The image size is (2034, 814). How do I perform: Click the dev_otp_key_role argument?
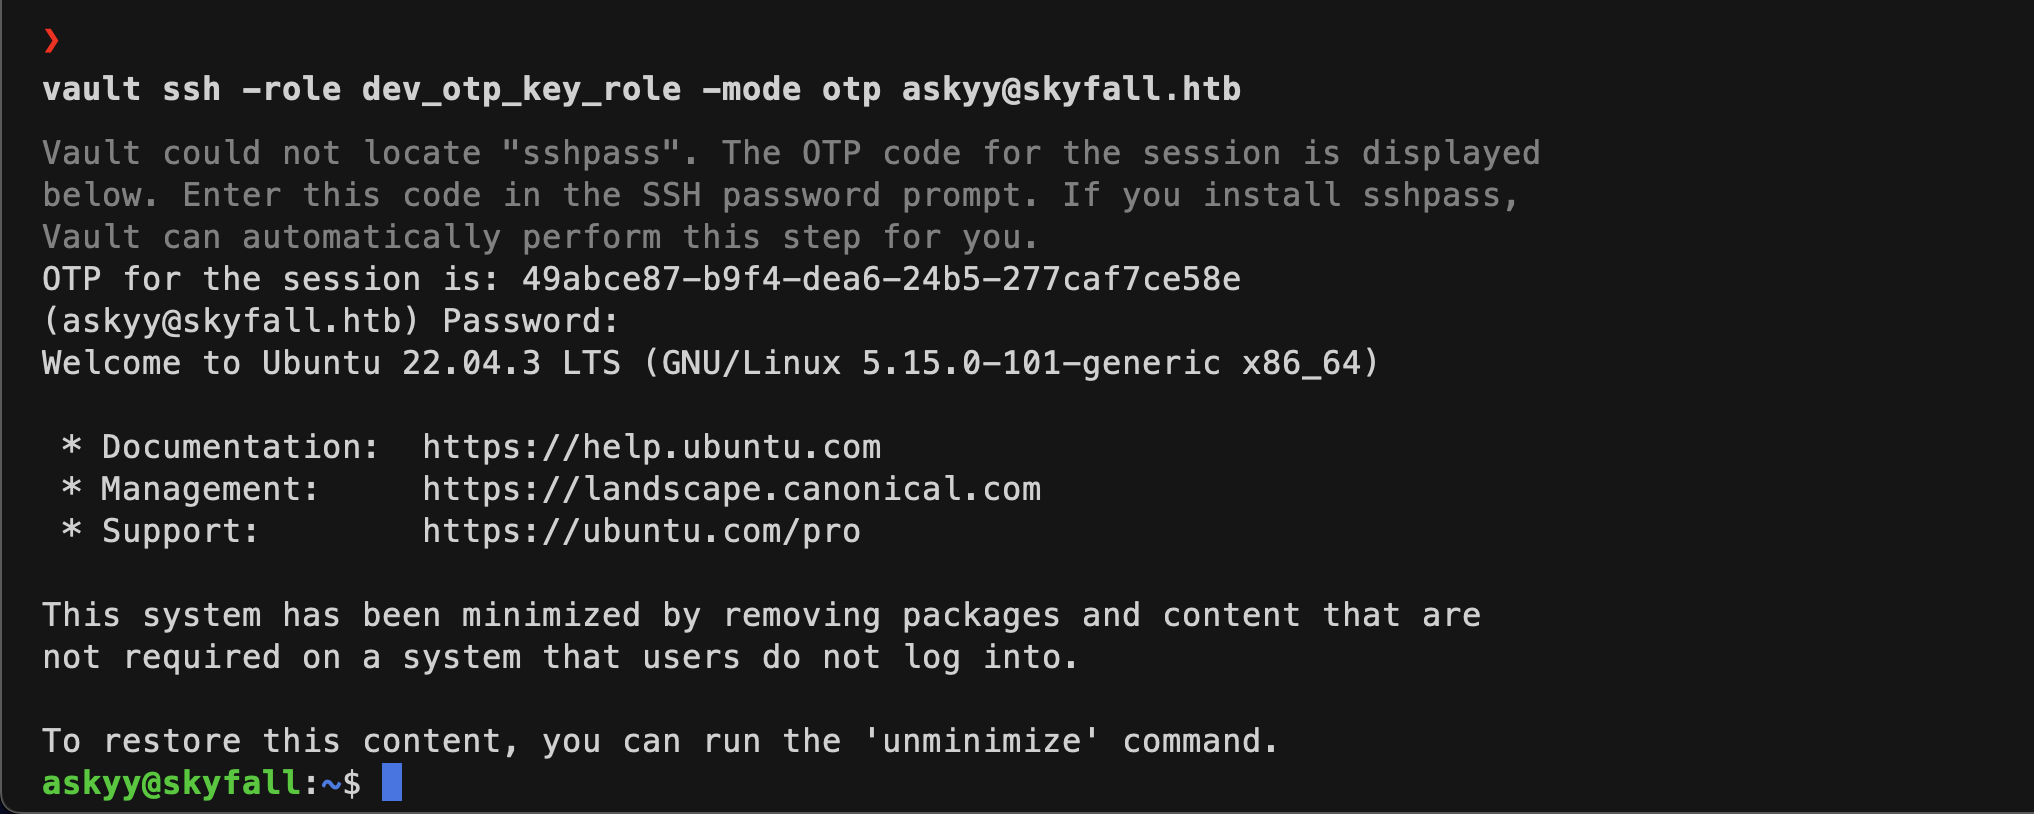click(521, 89)
